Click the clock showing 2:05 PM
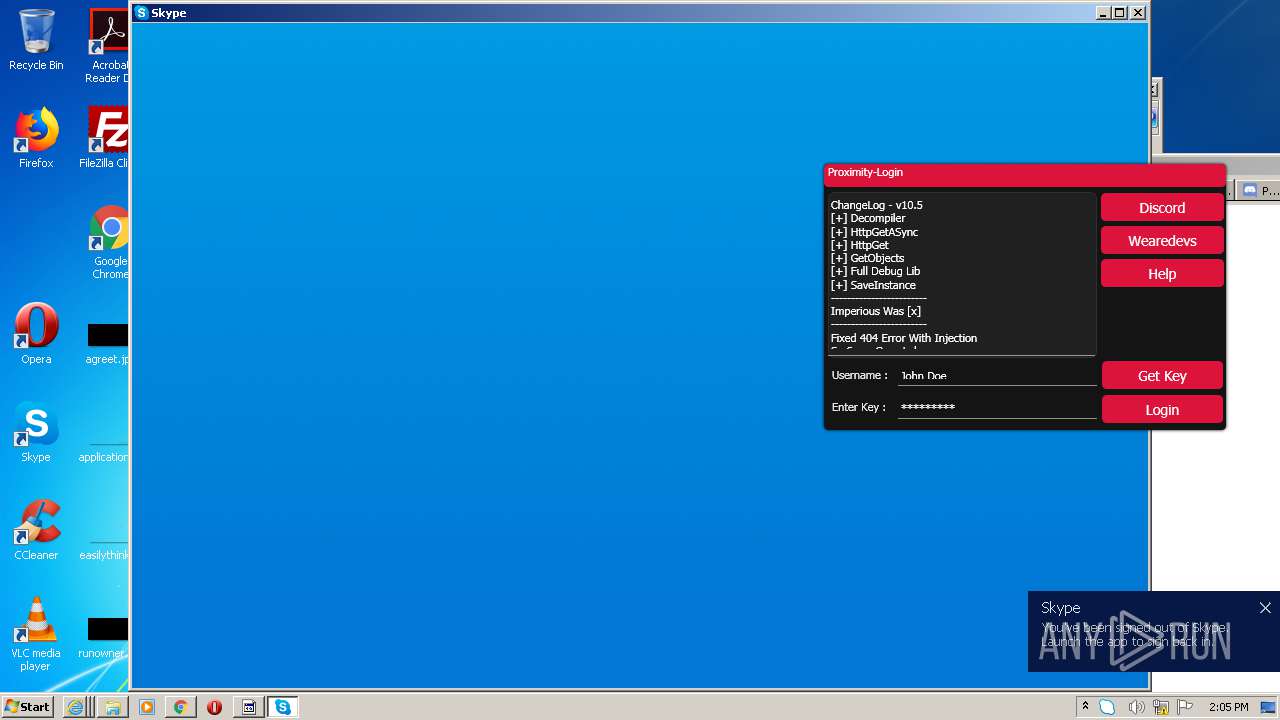 1229,707
